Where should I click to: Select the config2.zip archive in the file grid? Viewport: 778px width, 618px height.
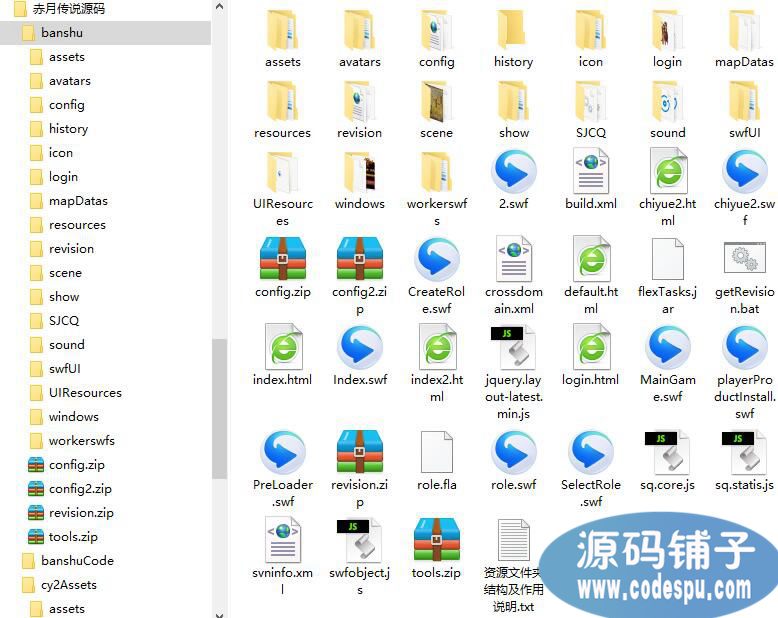[360, 258]
